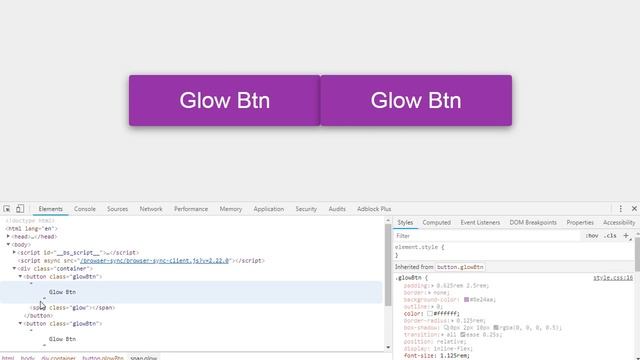Switch to the Computed sidebar tab
The height and width of the screenshot is (360, 640).
click(436, 222)
